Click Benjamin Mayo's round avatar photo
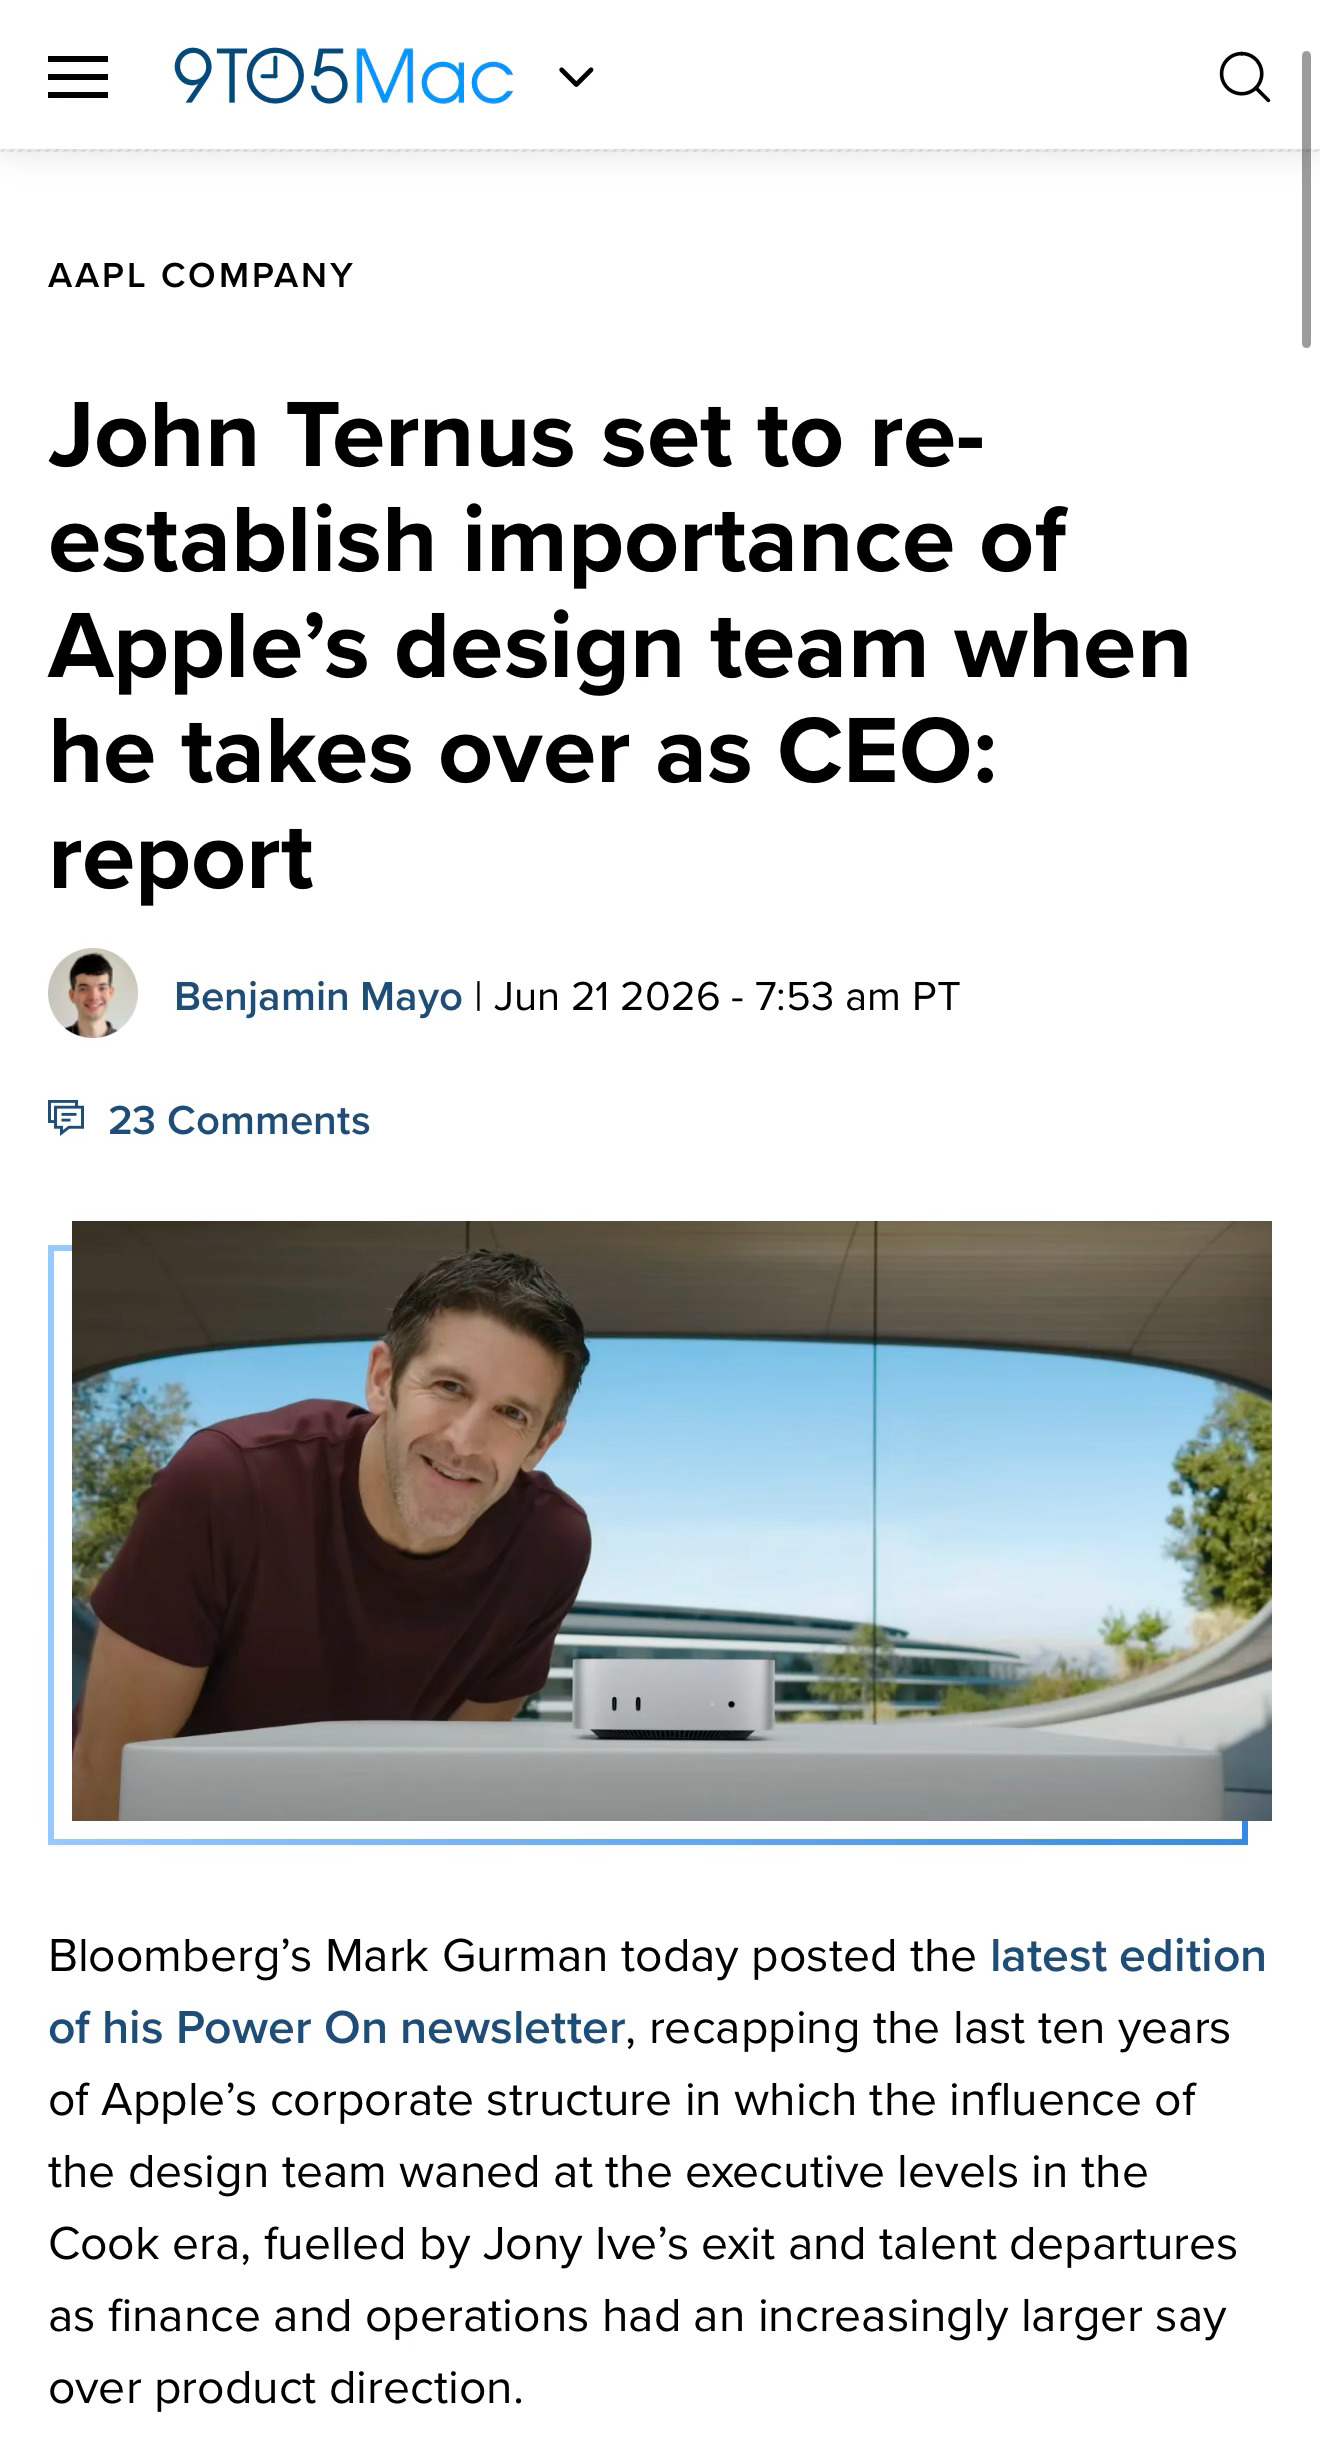This screenshot has width=1320, height=2457. [93, 993]
